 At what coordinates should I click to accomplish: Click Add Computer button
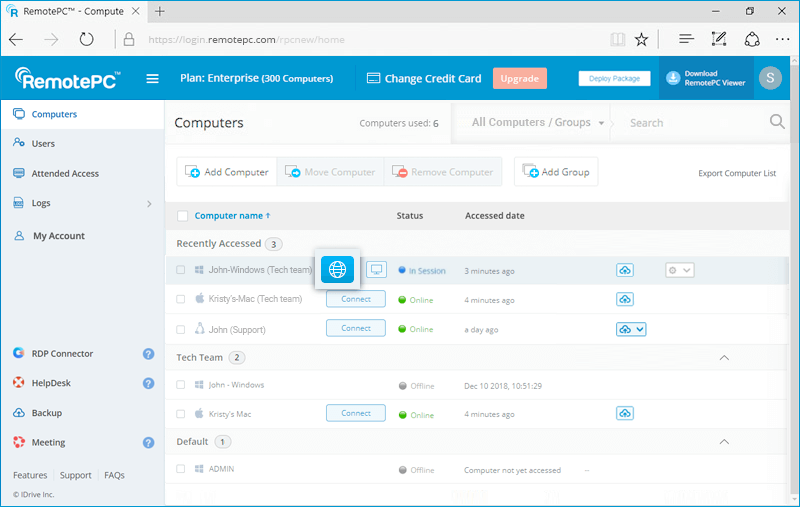[x=227, y=172]
